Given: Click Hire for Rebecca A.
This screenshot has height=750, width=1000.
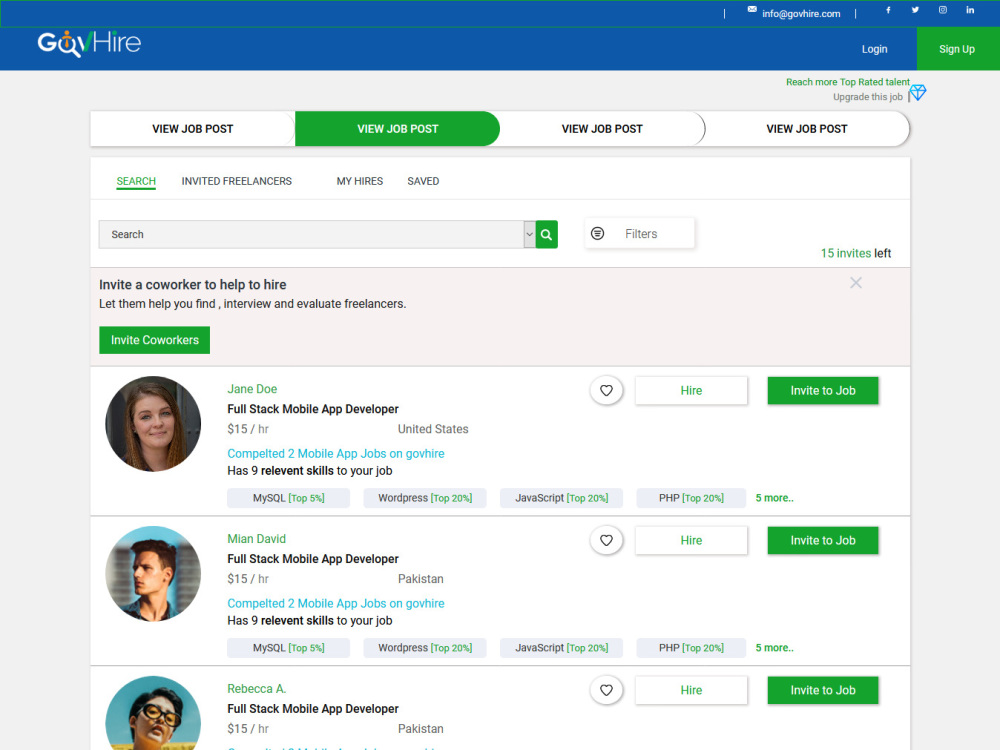Looking at the screenshot, I should click(691, 690).
